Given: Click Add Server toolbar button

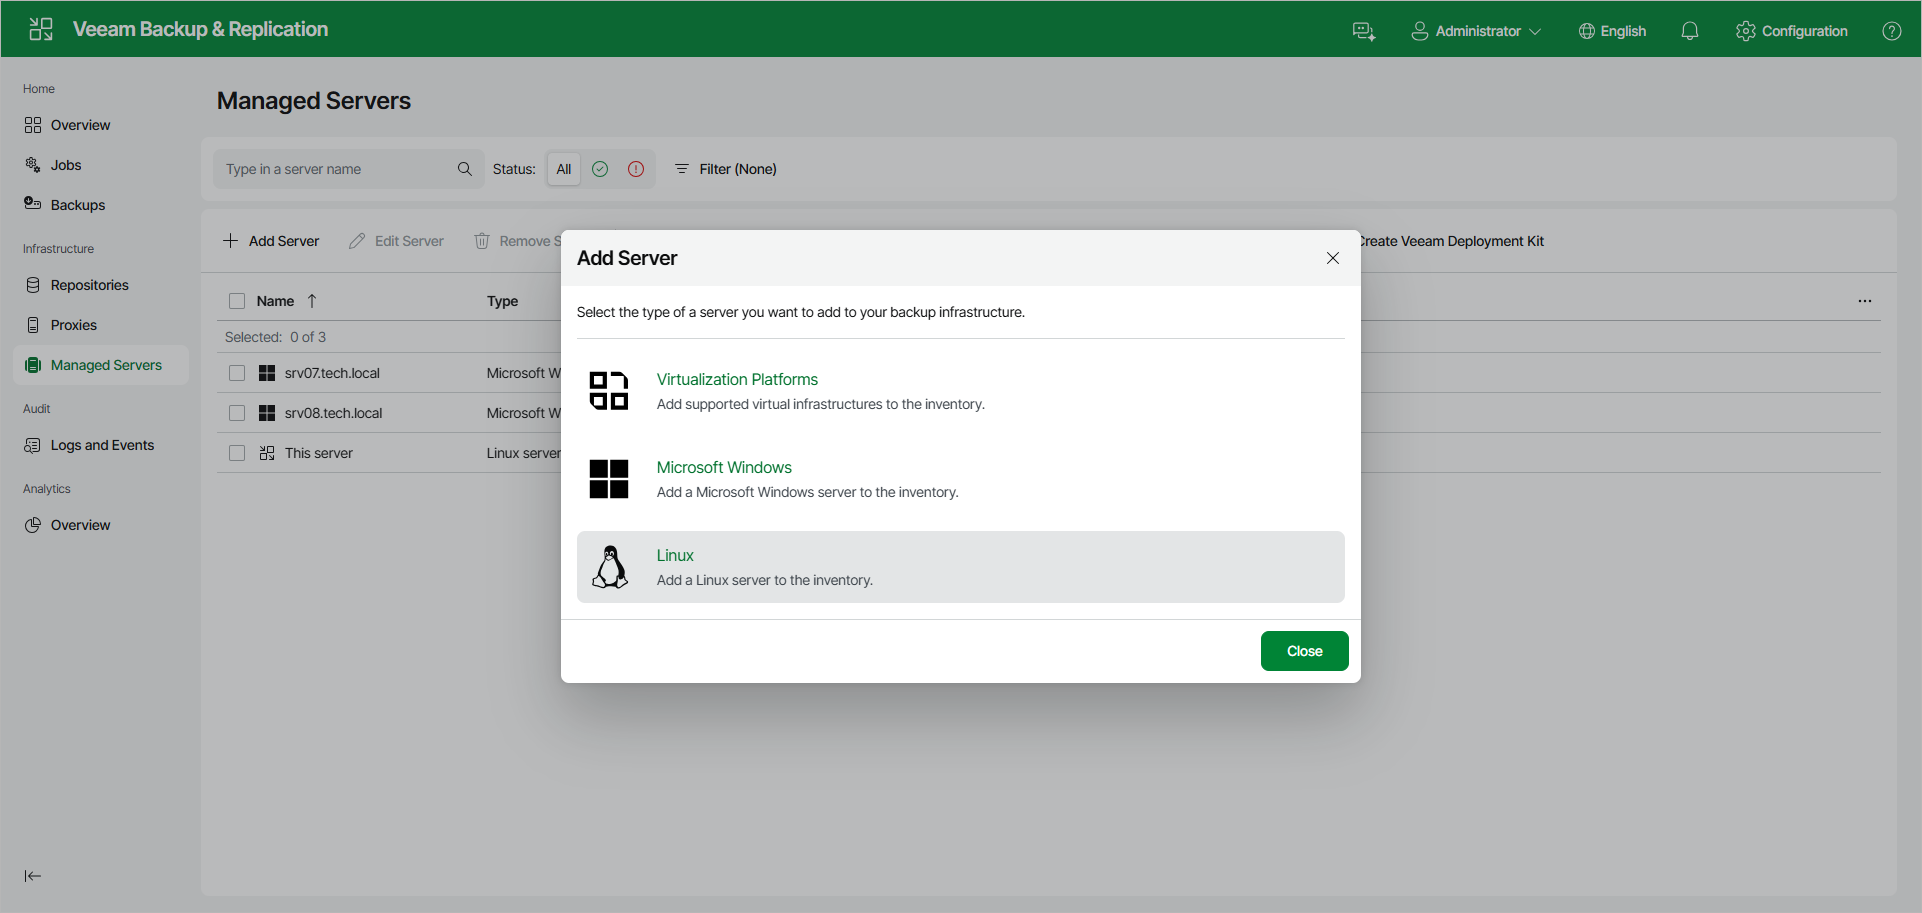Looking at the screenshot, I should click(271, 241).
